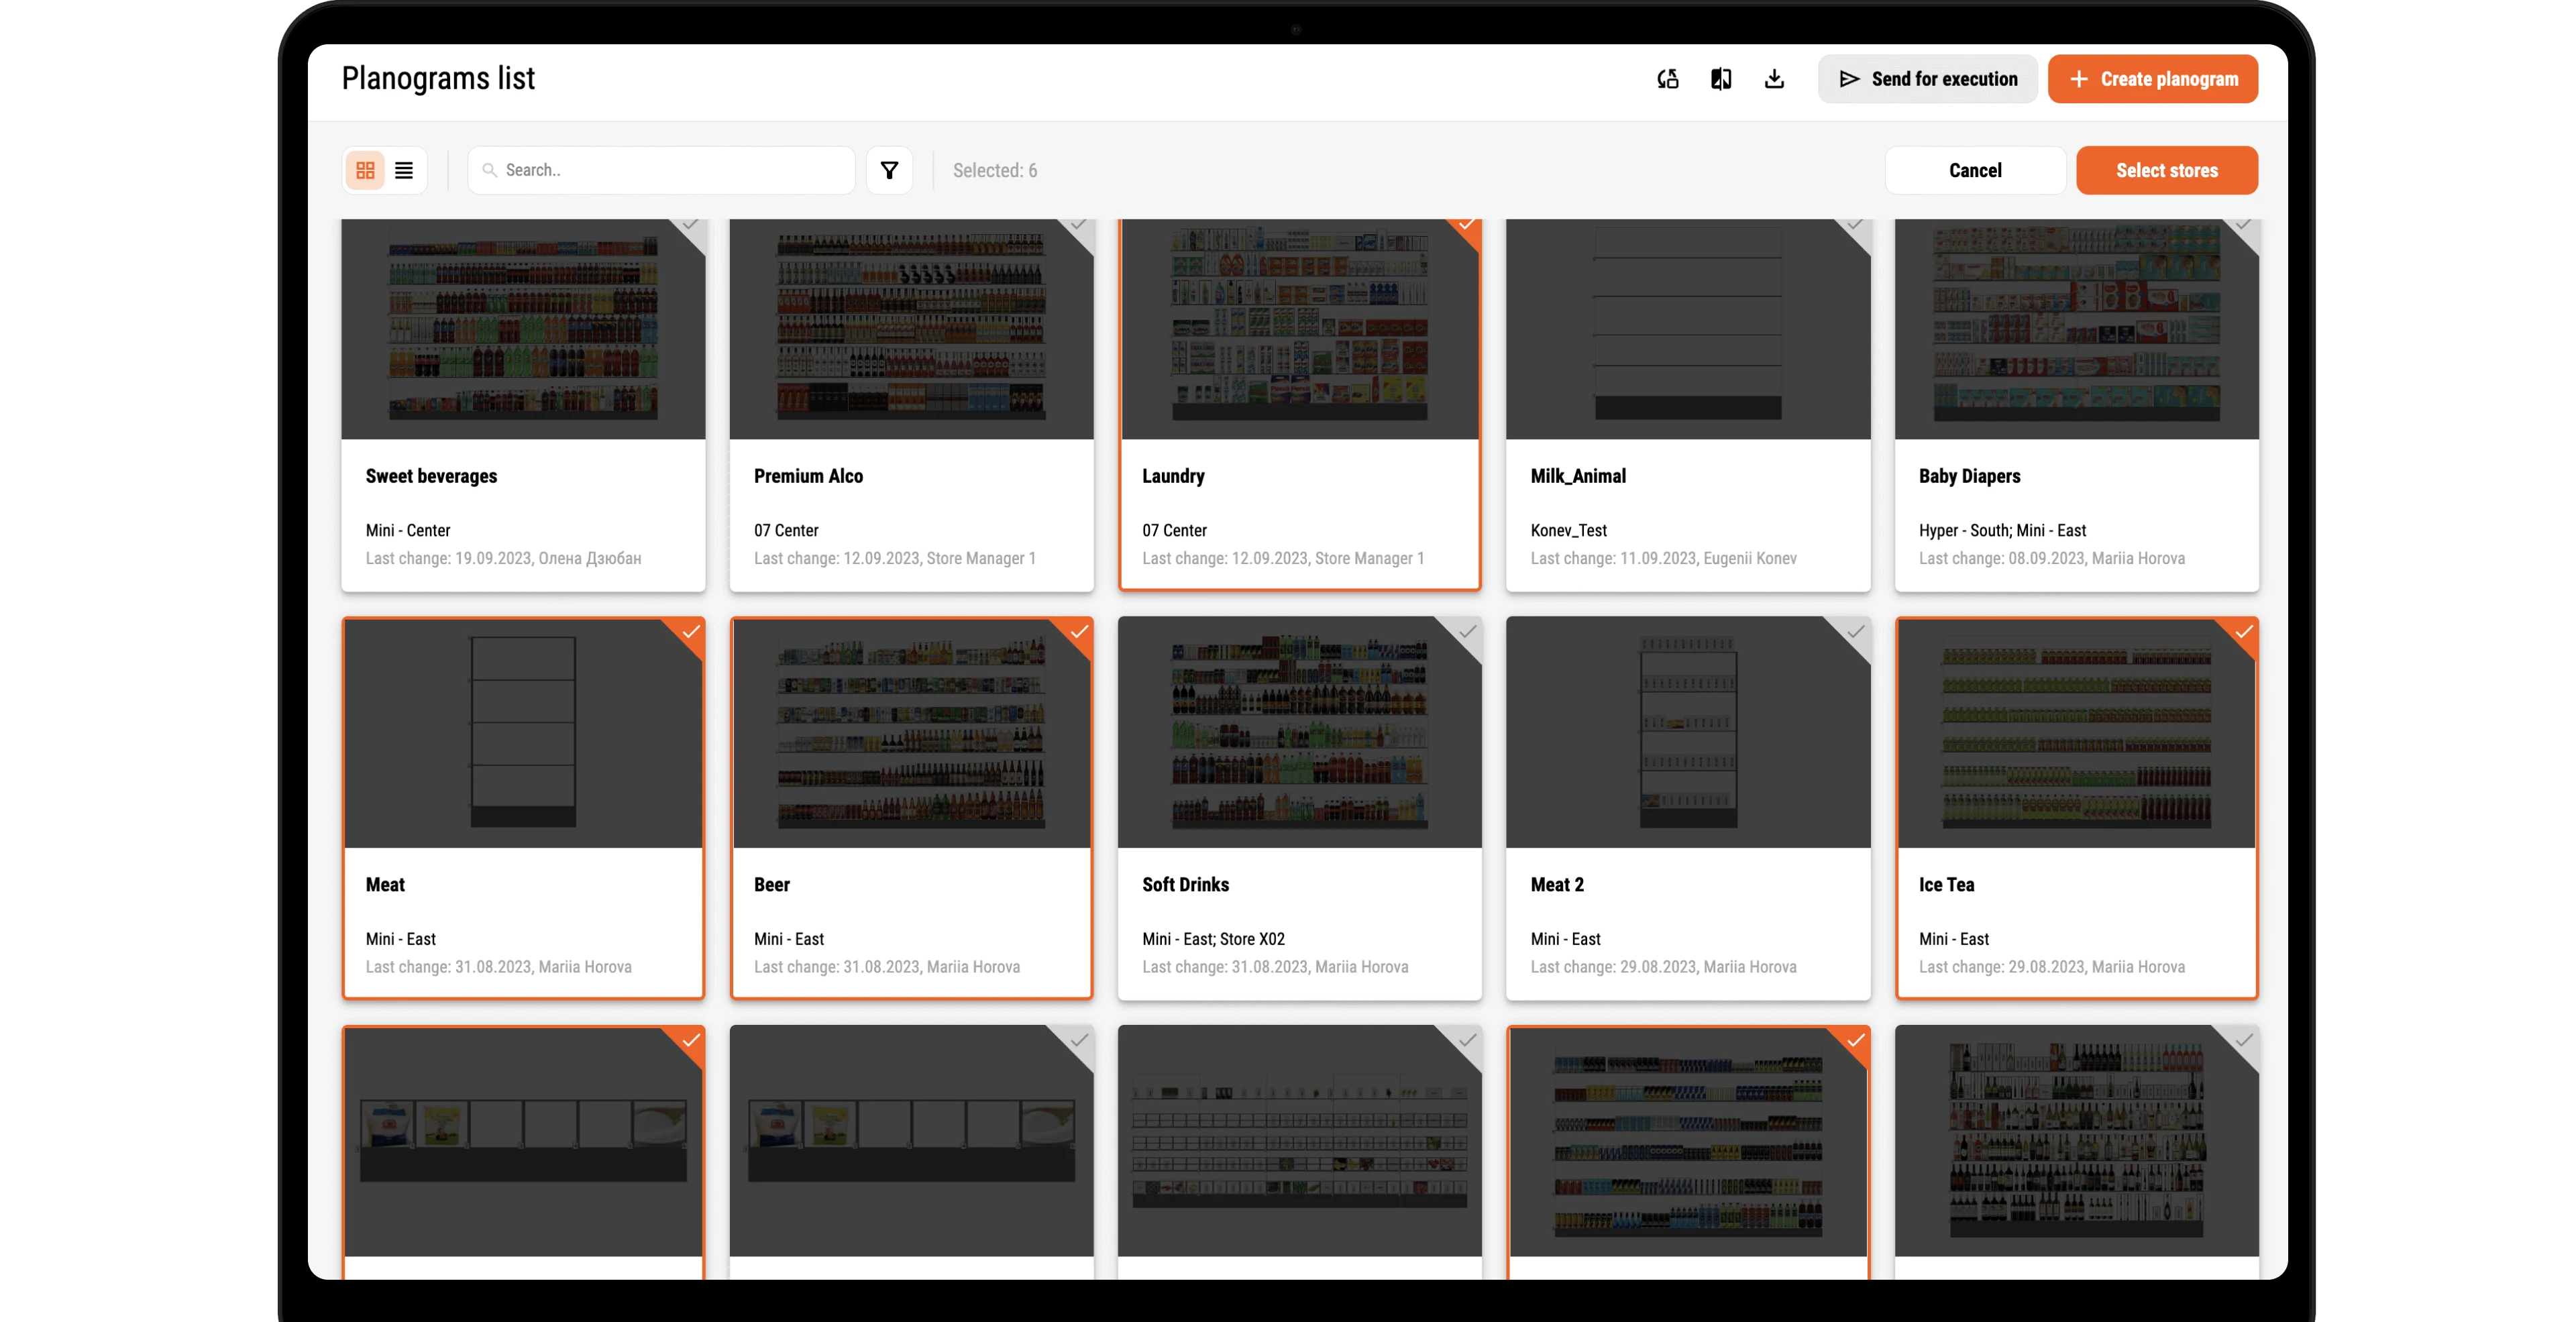Deselect the Ice Tea planogram
Viewport: 2576px width, 1322px height.
coord(2243,632)
